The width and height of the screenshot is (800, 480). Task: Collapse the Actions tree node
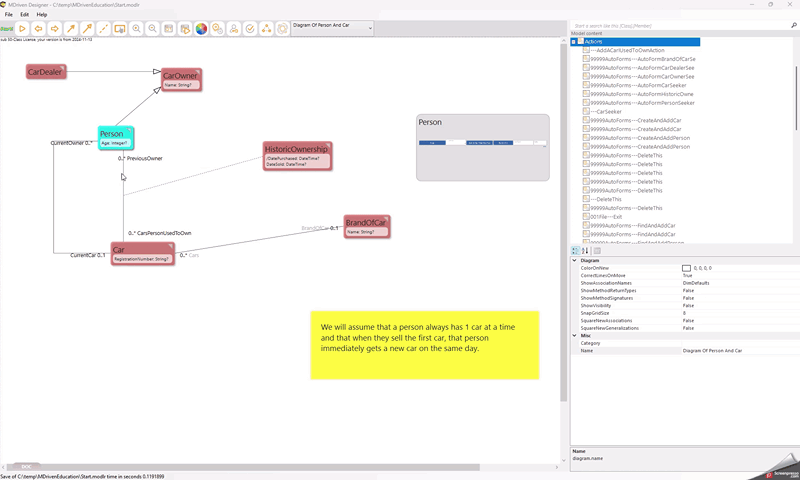click(574, 42)
